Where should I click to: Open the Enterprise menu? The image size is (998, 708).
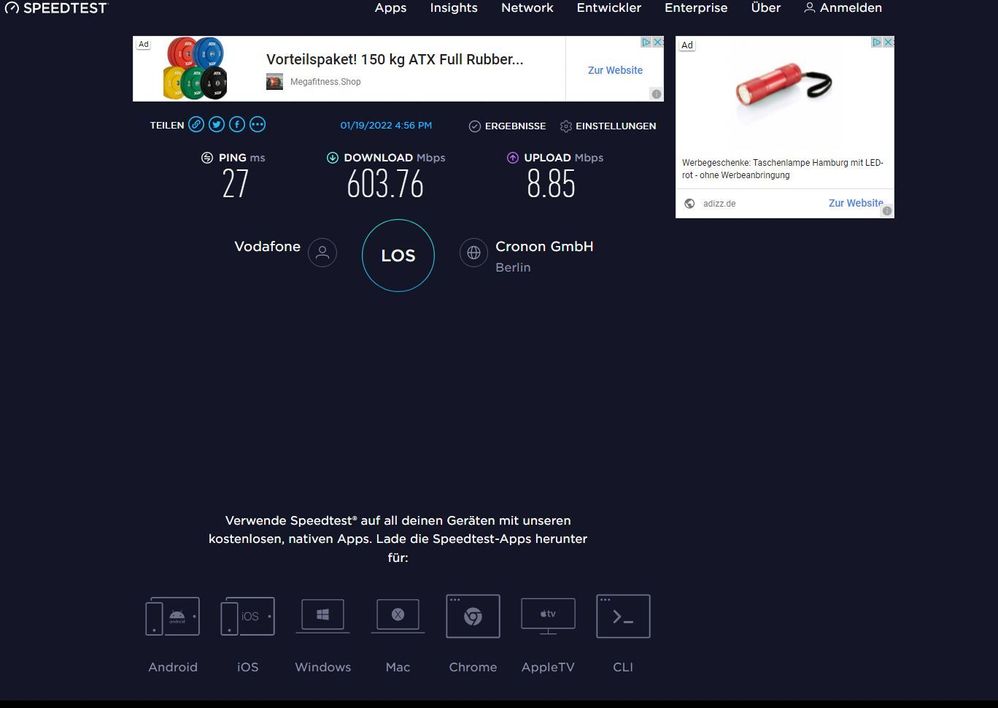tap(696, 8)
